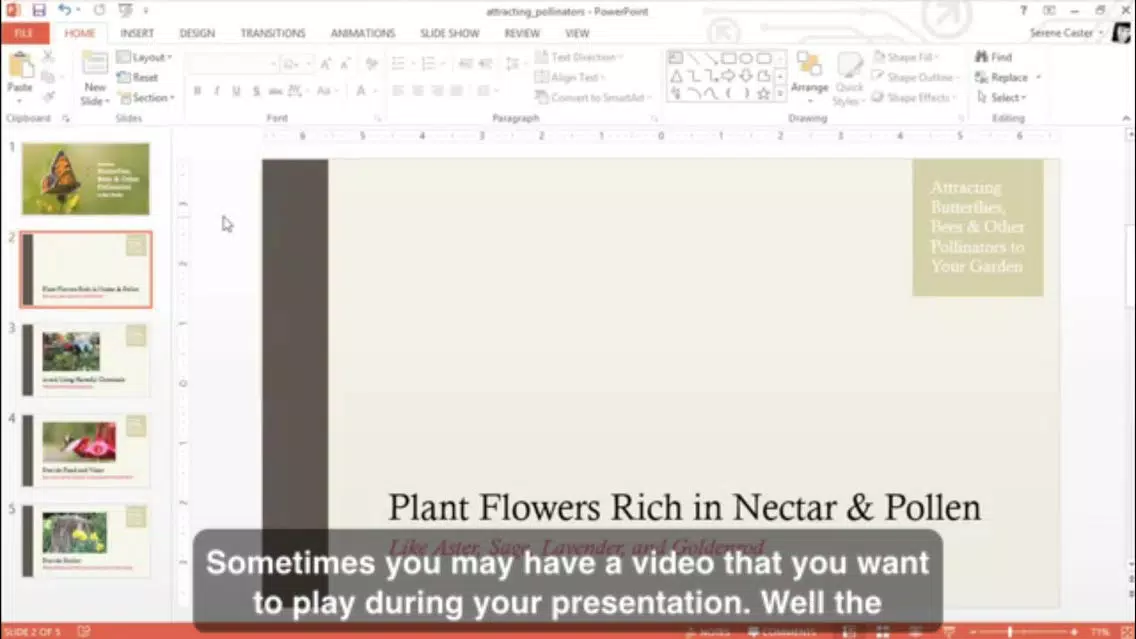Toggle Italic formatting
1136x639 pixels.
[217, 91]
